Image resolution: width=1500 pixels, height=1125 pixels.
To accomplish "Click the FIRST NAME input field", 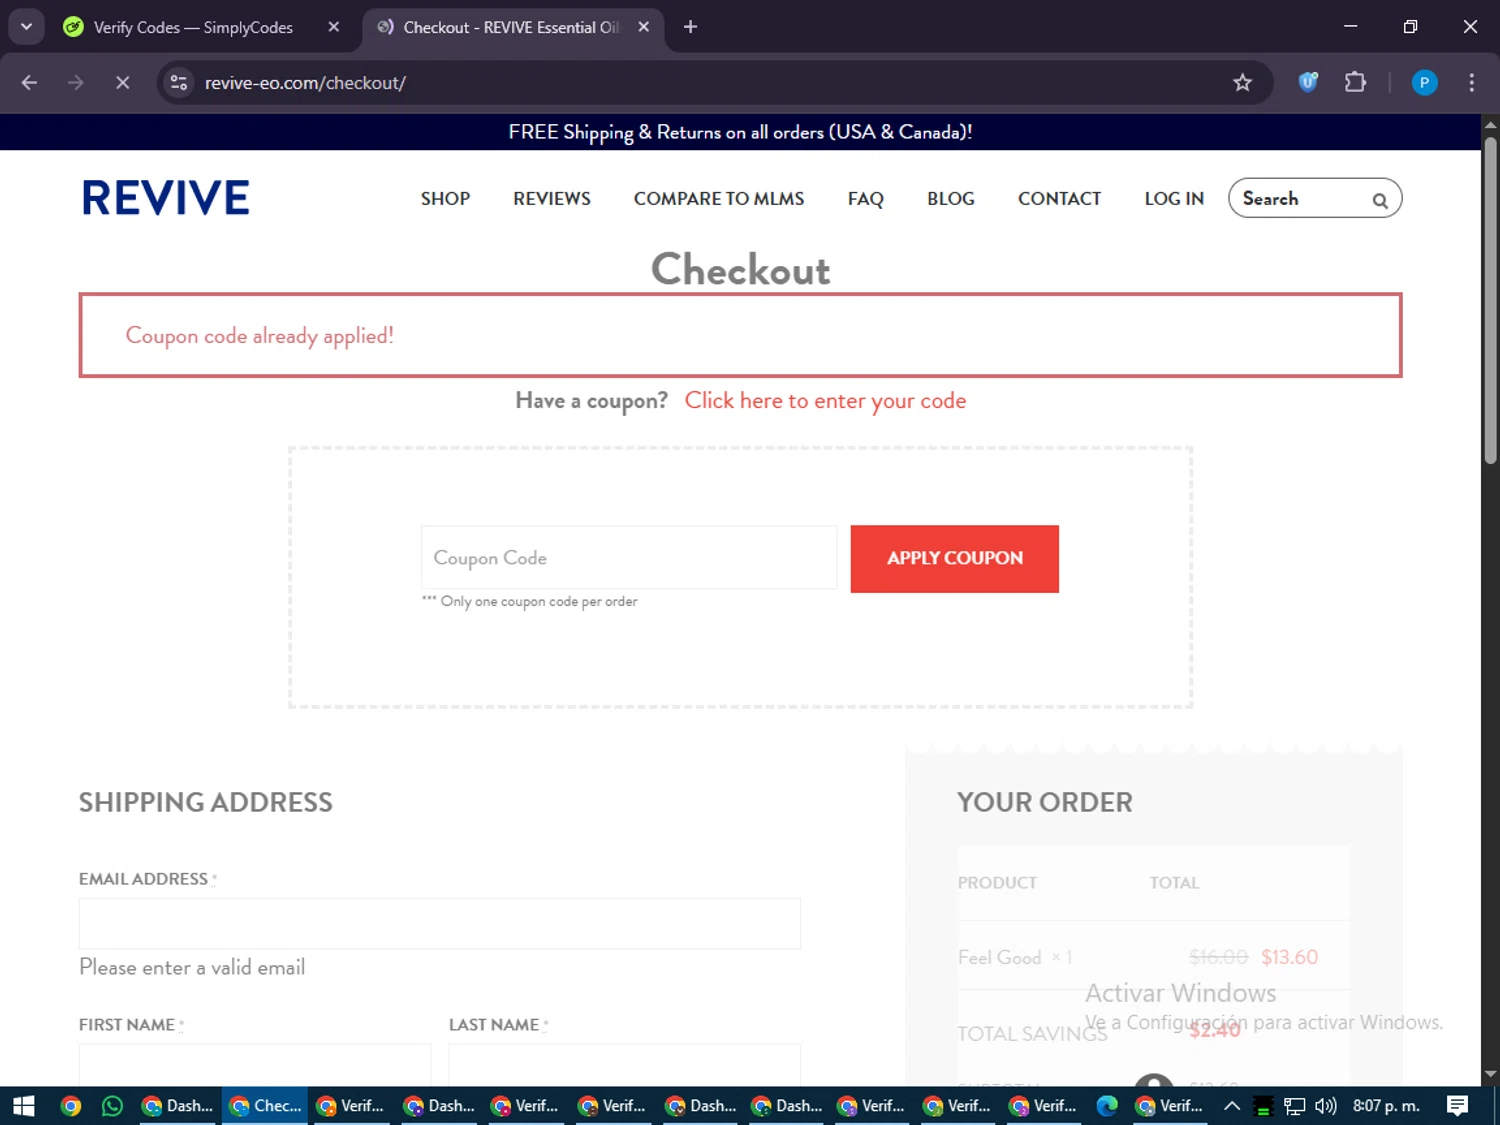I will pyautogui.click(x=255, y=1065).
